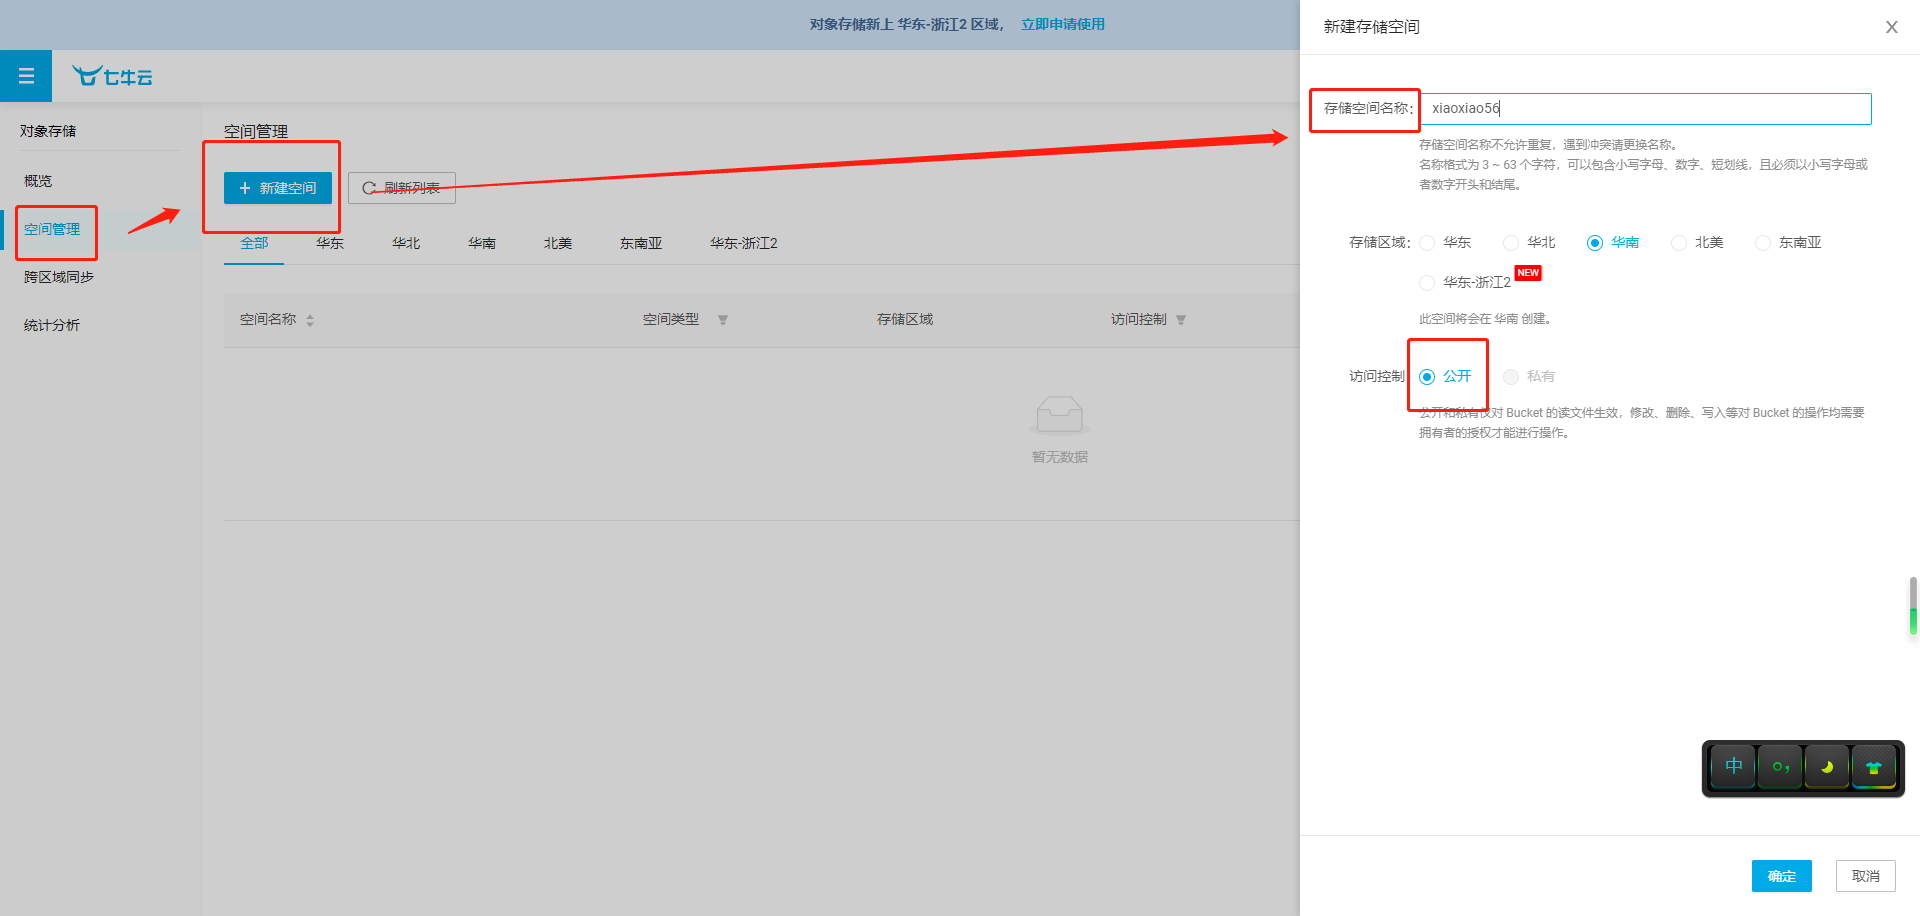Open 空间管理 in the sidebar
The width and height of the screenshot is (1920, 916).
pos(52,229)
